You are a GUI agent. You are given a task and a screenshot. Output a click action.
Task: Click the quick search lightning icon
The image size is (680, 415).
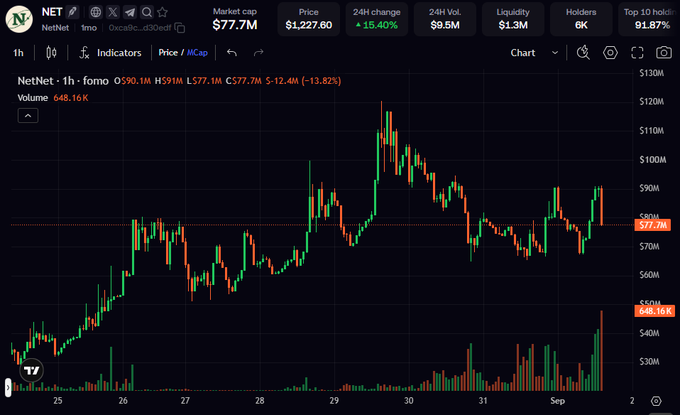(583, 53)
